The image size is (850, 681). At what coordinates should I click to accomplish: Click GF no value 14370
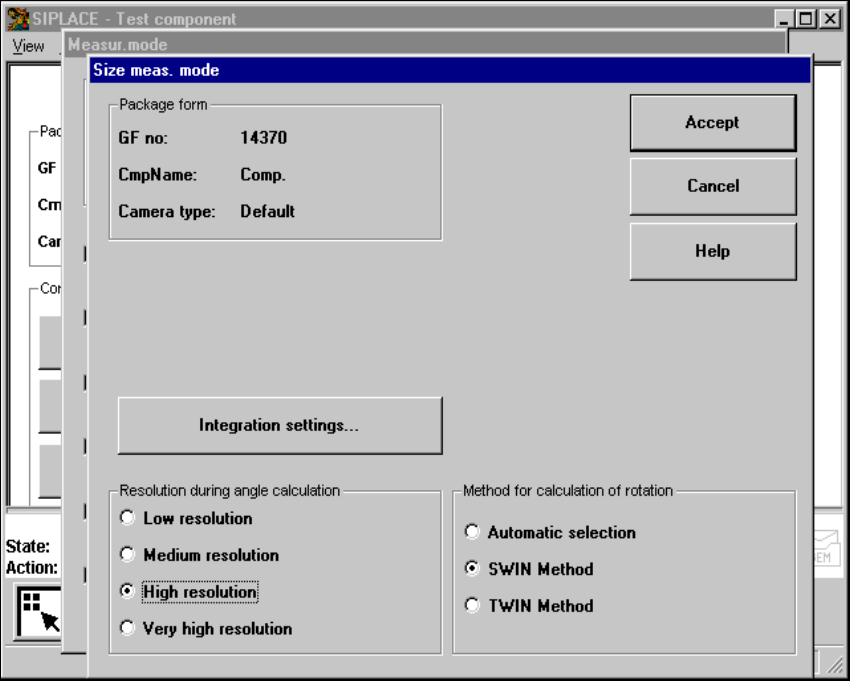(x=263, y=138)
